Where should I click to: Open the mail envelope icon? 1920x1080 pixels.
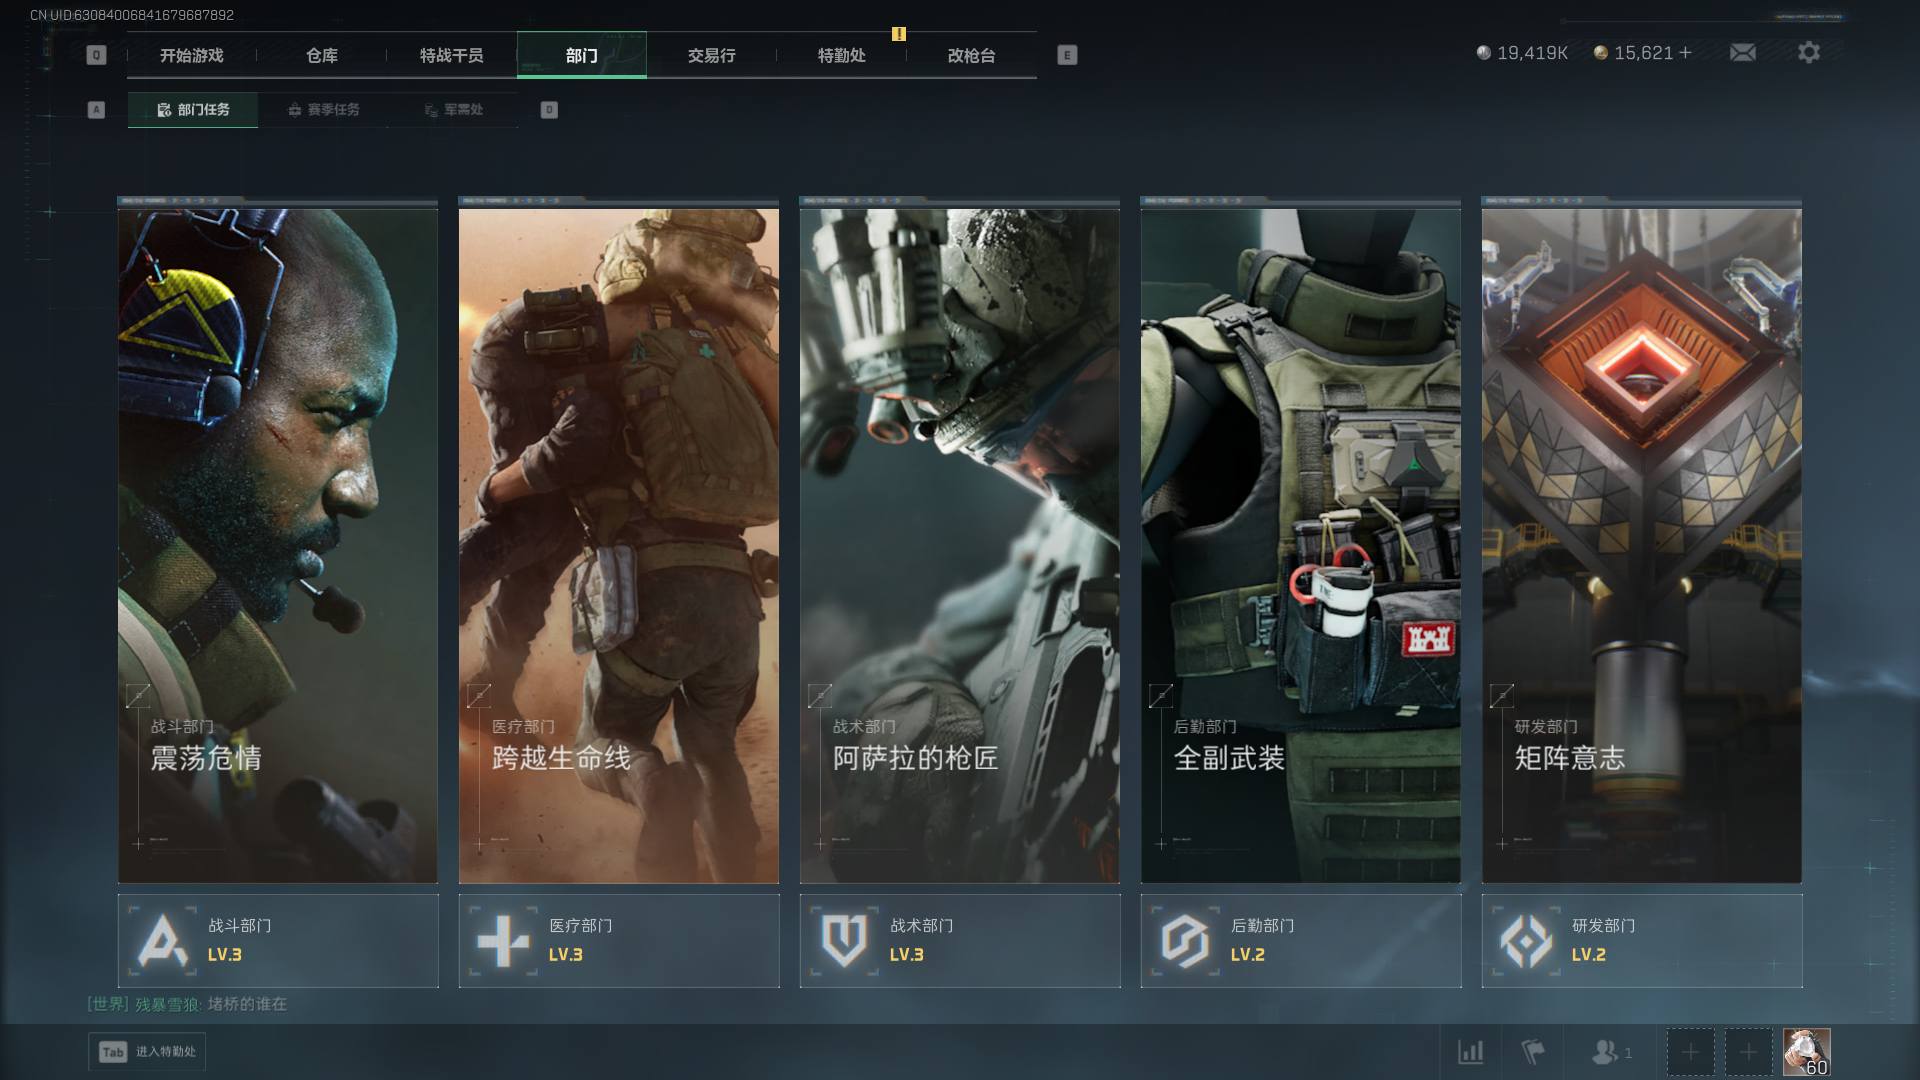1742,53
